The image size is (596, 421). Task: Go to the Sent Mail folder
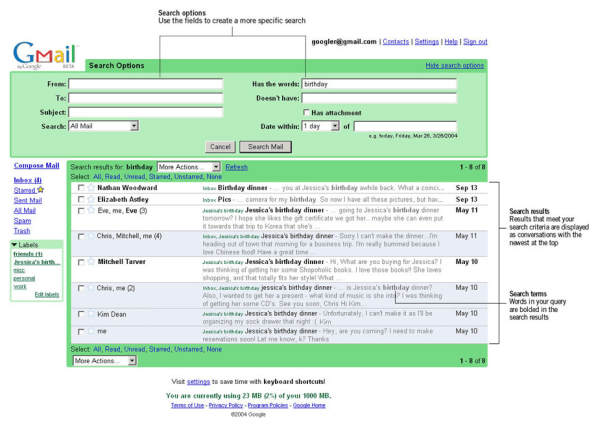28,200
